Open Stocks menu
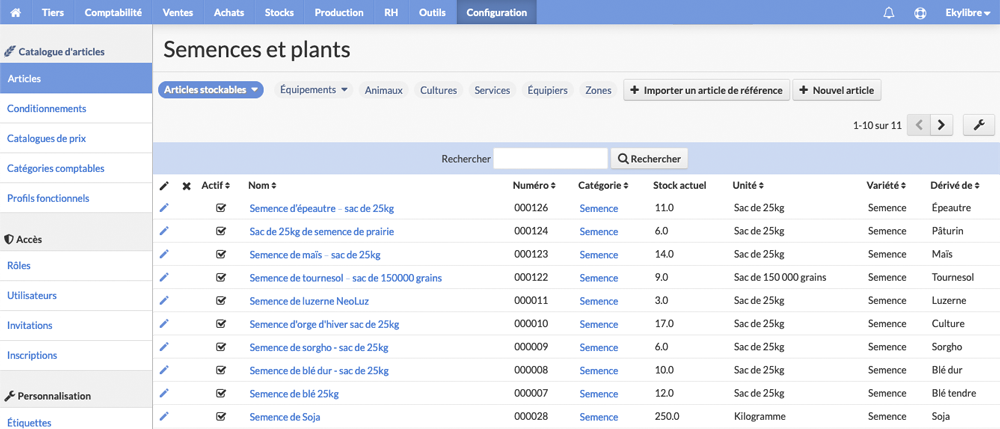Viewport: 1000px width, 429px height. point(279,12)
